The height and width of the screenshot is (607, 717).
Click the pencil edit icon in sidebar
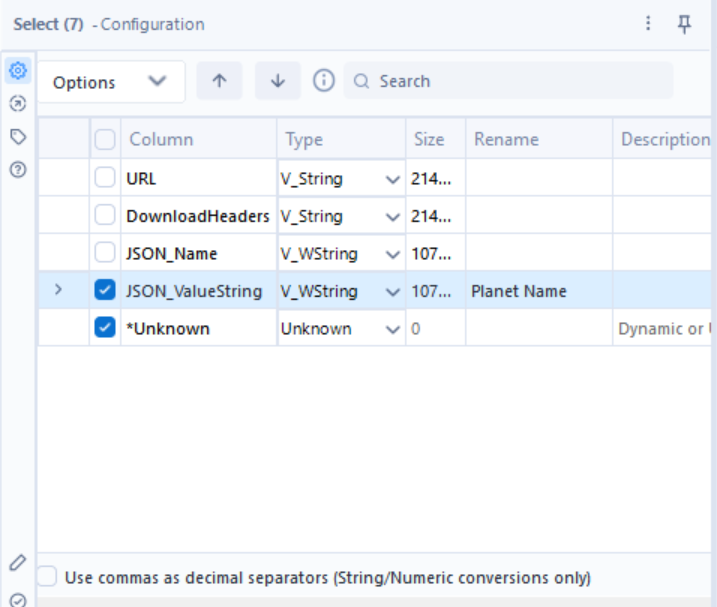[x=16, y=563]
